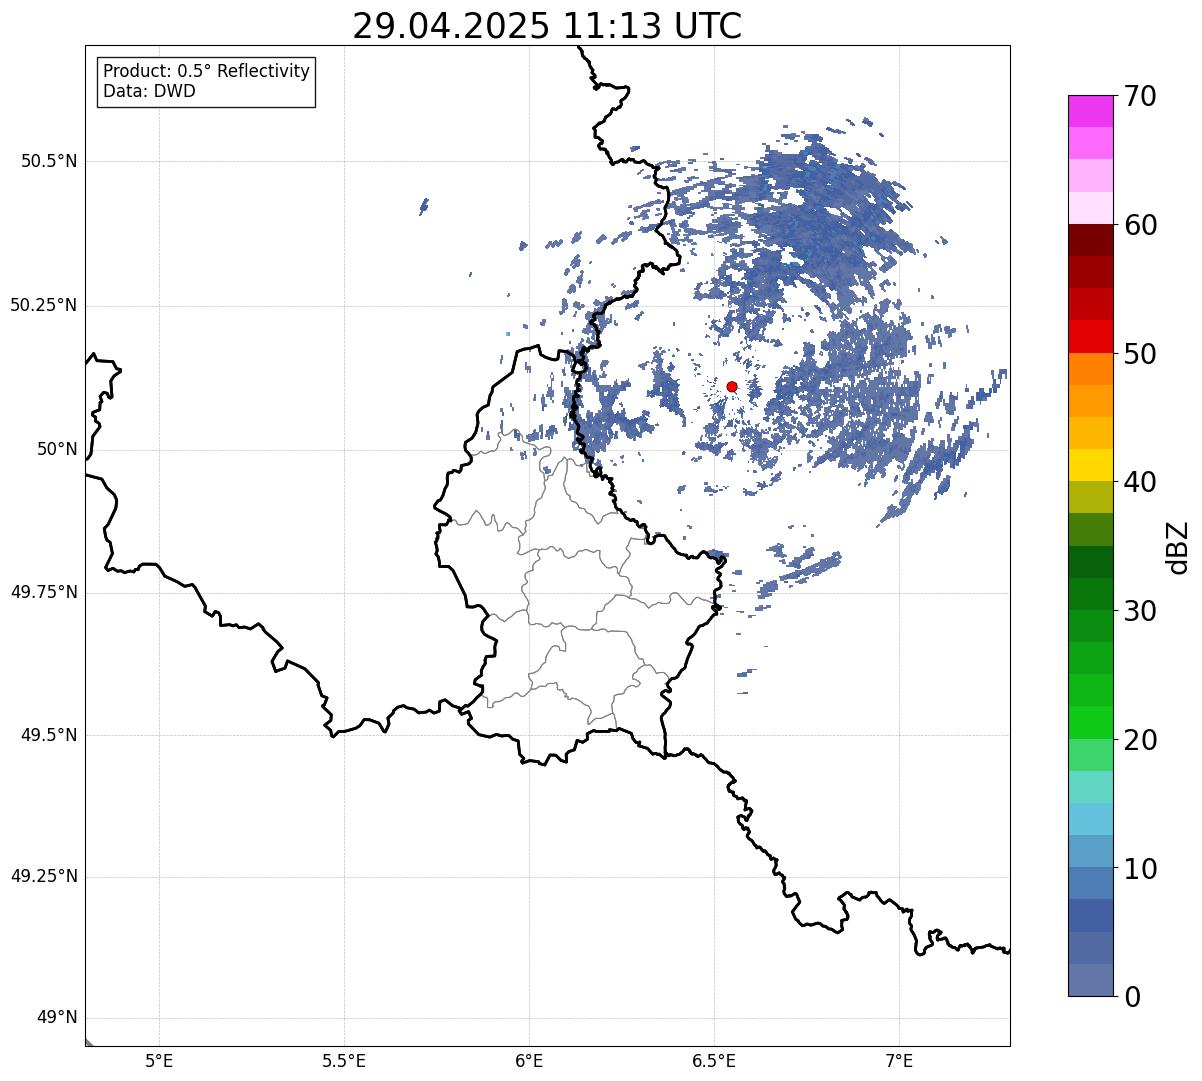Click the 49.5°N latitude label
This screenshot has height=1081, width=1202.
48,735
